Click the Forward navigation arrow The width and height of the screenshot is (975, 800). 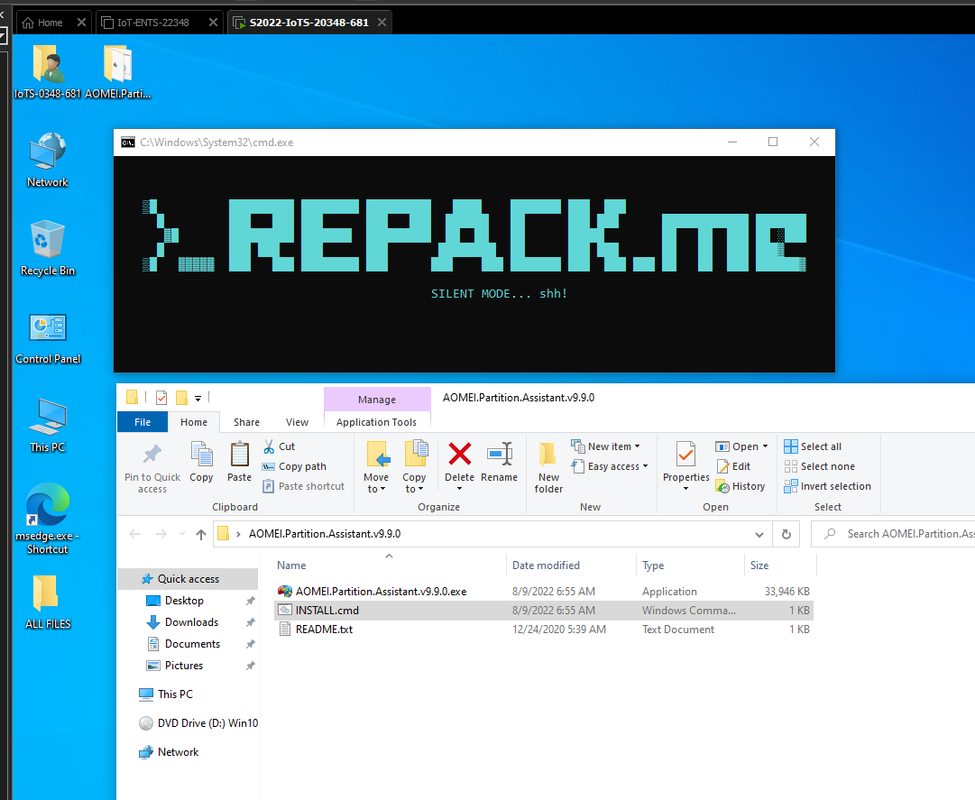(161, 534)
